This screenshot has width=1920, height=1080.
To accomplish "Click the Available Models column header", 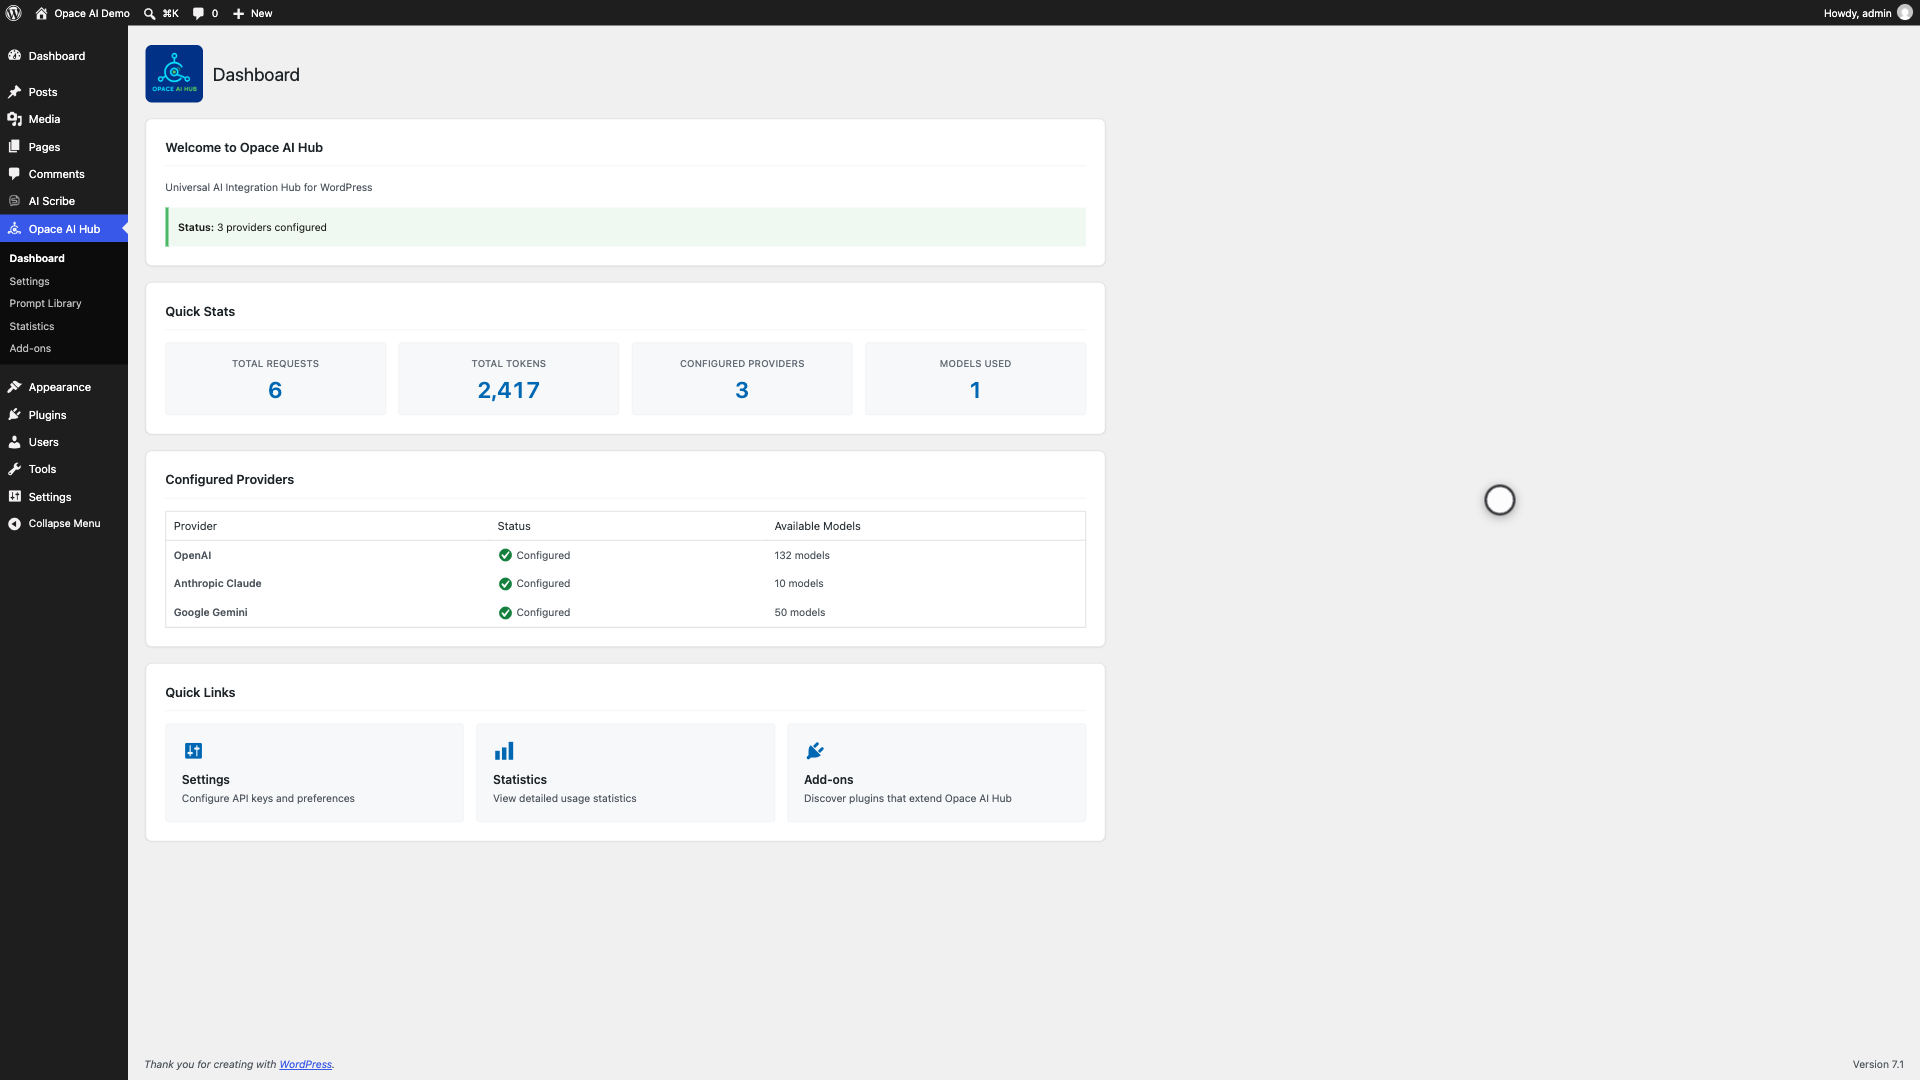I will pyautogui.click(x=817, y=526).
